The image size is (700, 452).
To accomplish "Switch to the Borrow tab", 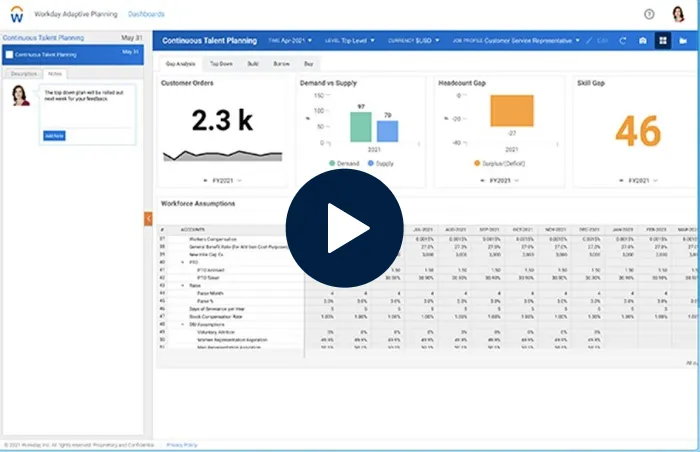I will (282, 64).
